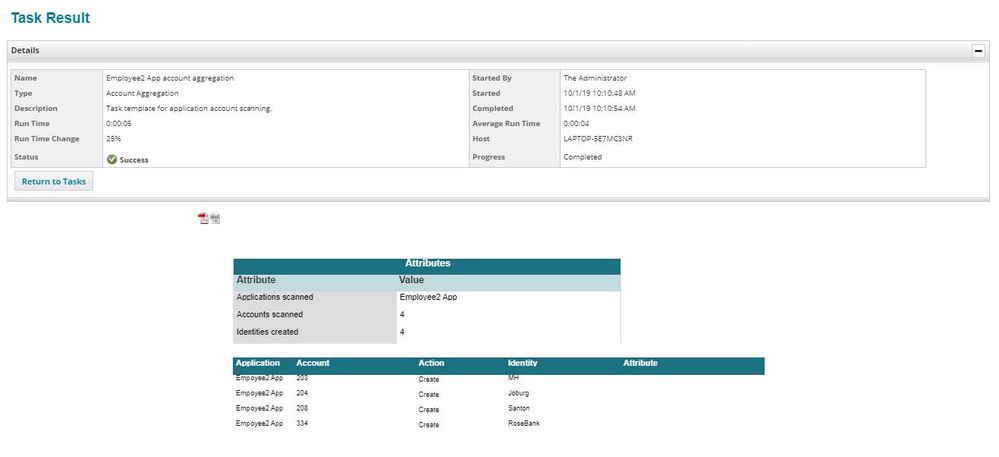Click the 'Identity' column header
Screen dimensions: 999x457
pos(522,363)
